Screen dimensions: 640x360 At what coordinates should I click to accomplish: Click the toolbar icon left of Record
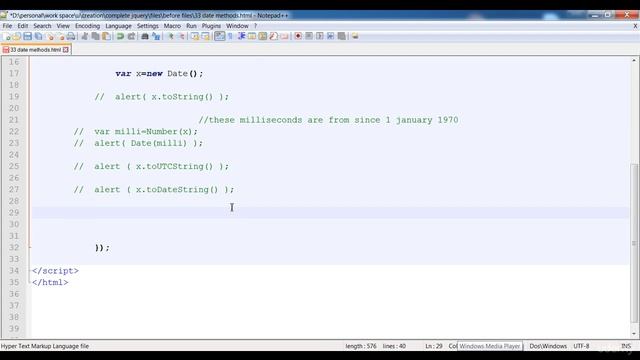284,36
